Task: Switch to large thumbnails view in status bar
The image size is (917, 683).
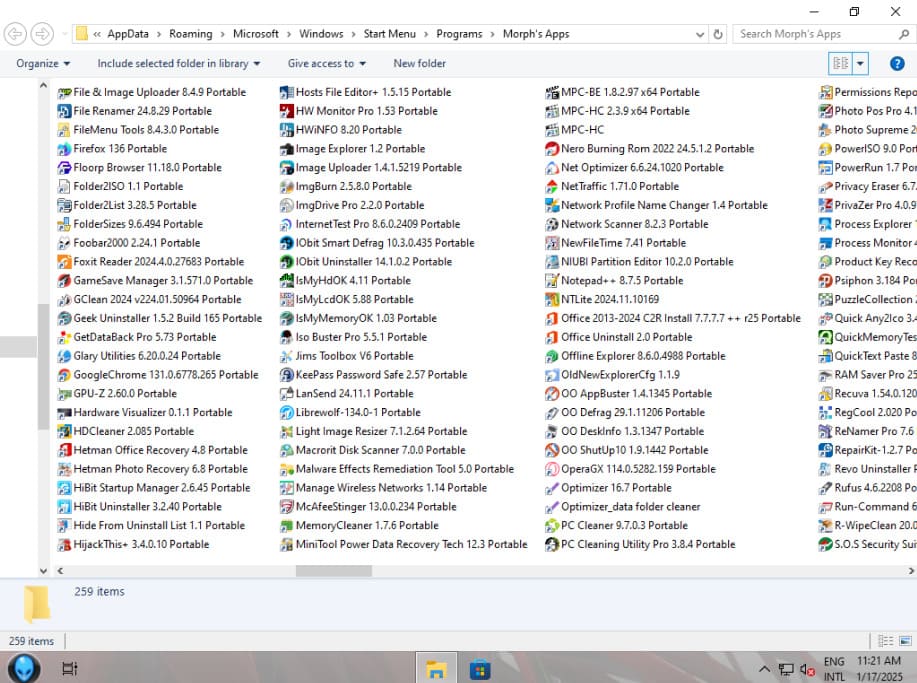Action: 905,641
